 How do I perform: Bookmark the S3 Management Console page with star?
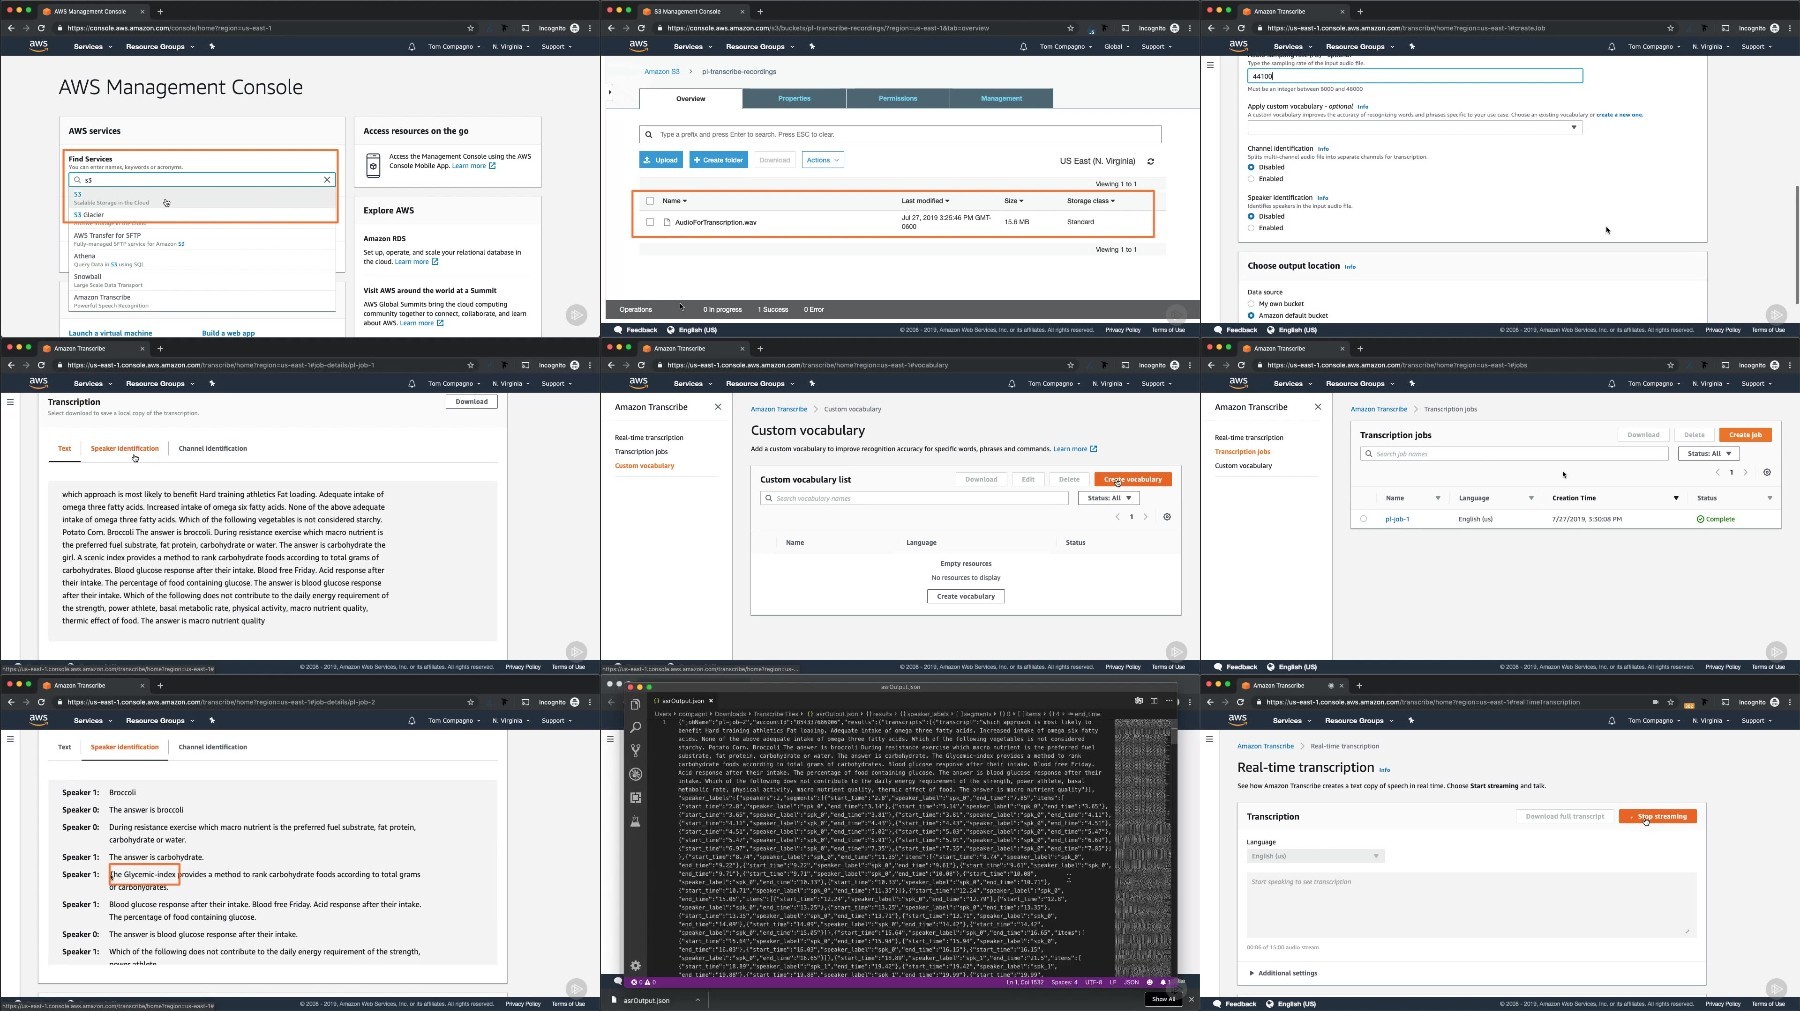(1071, 28)
